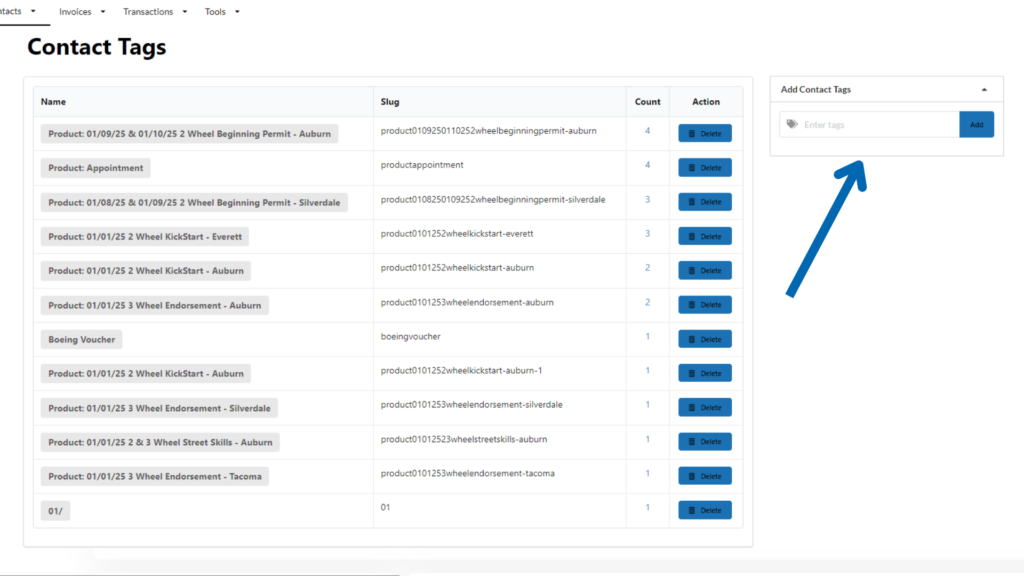Delete the Boeing Voucher tag
The width and height of the screenshot is (1024, 576).
pyautogui.click(x=705, y=339)
